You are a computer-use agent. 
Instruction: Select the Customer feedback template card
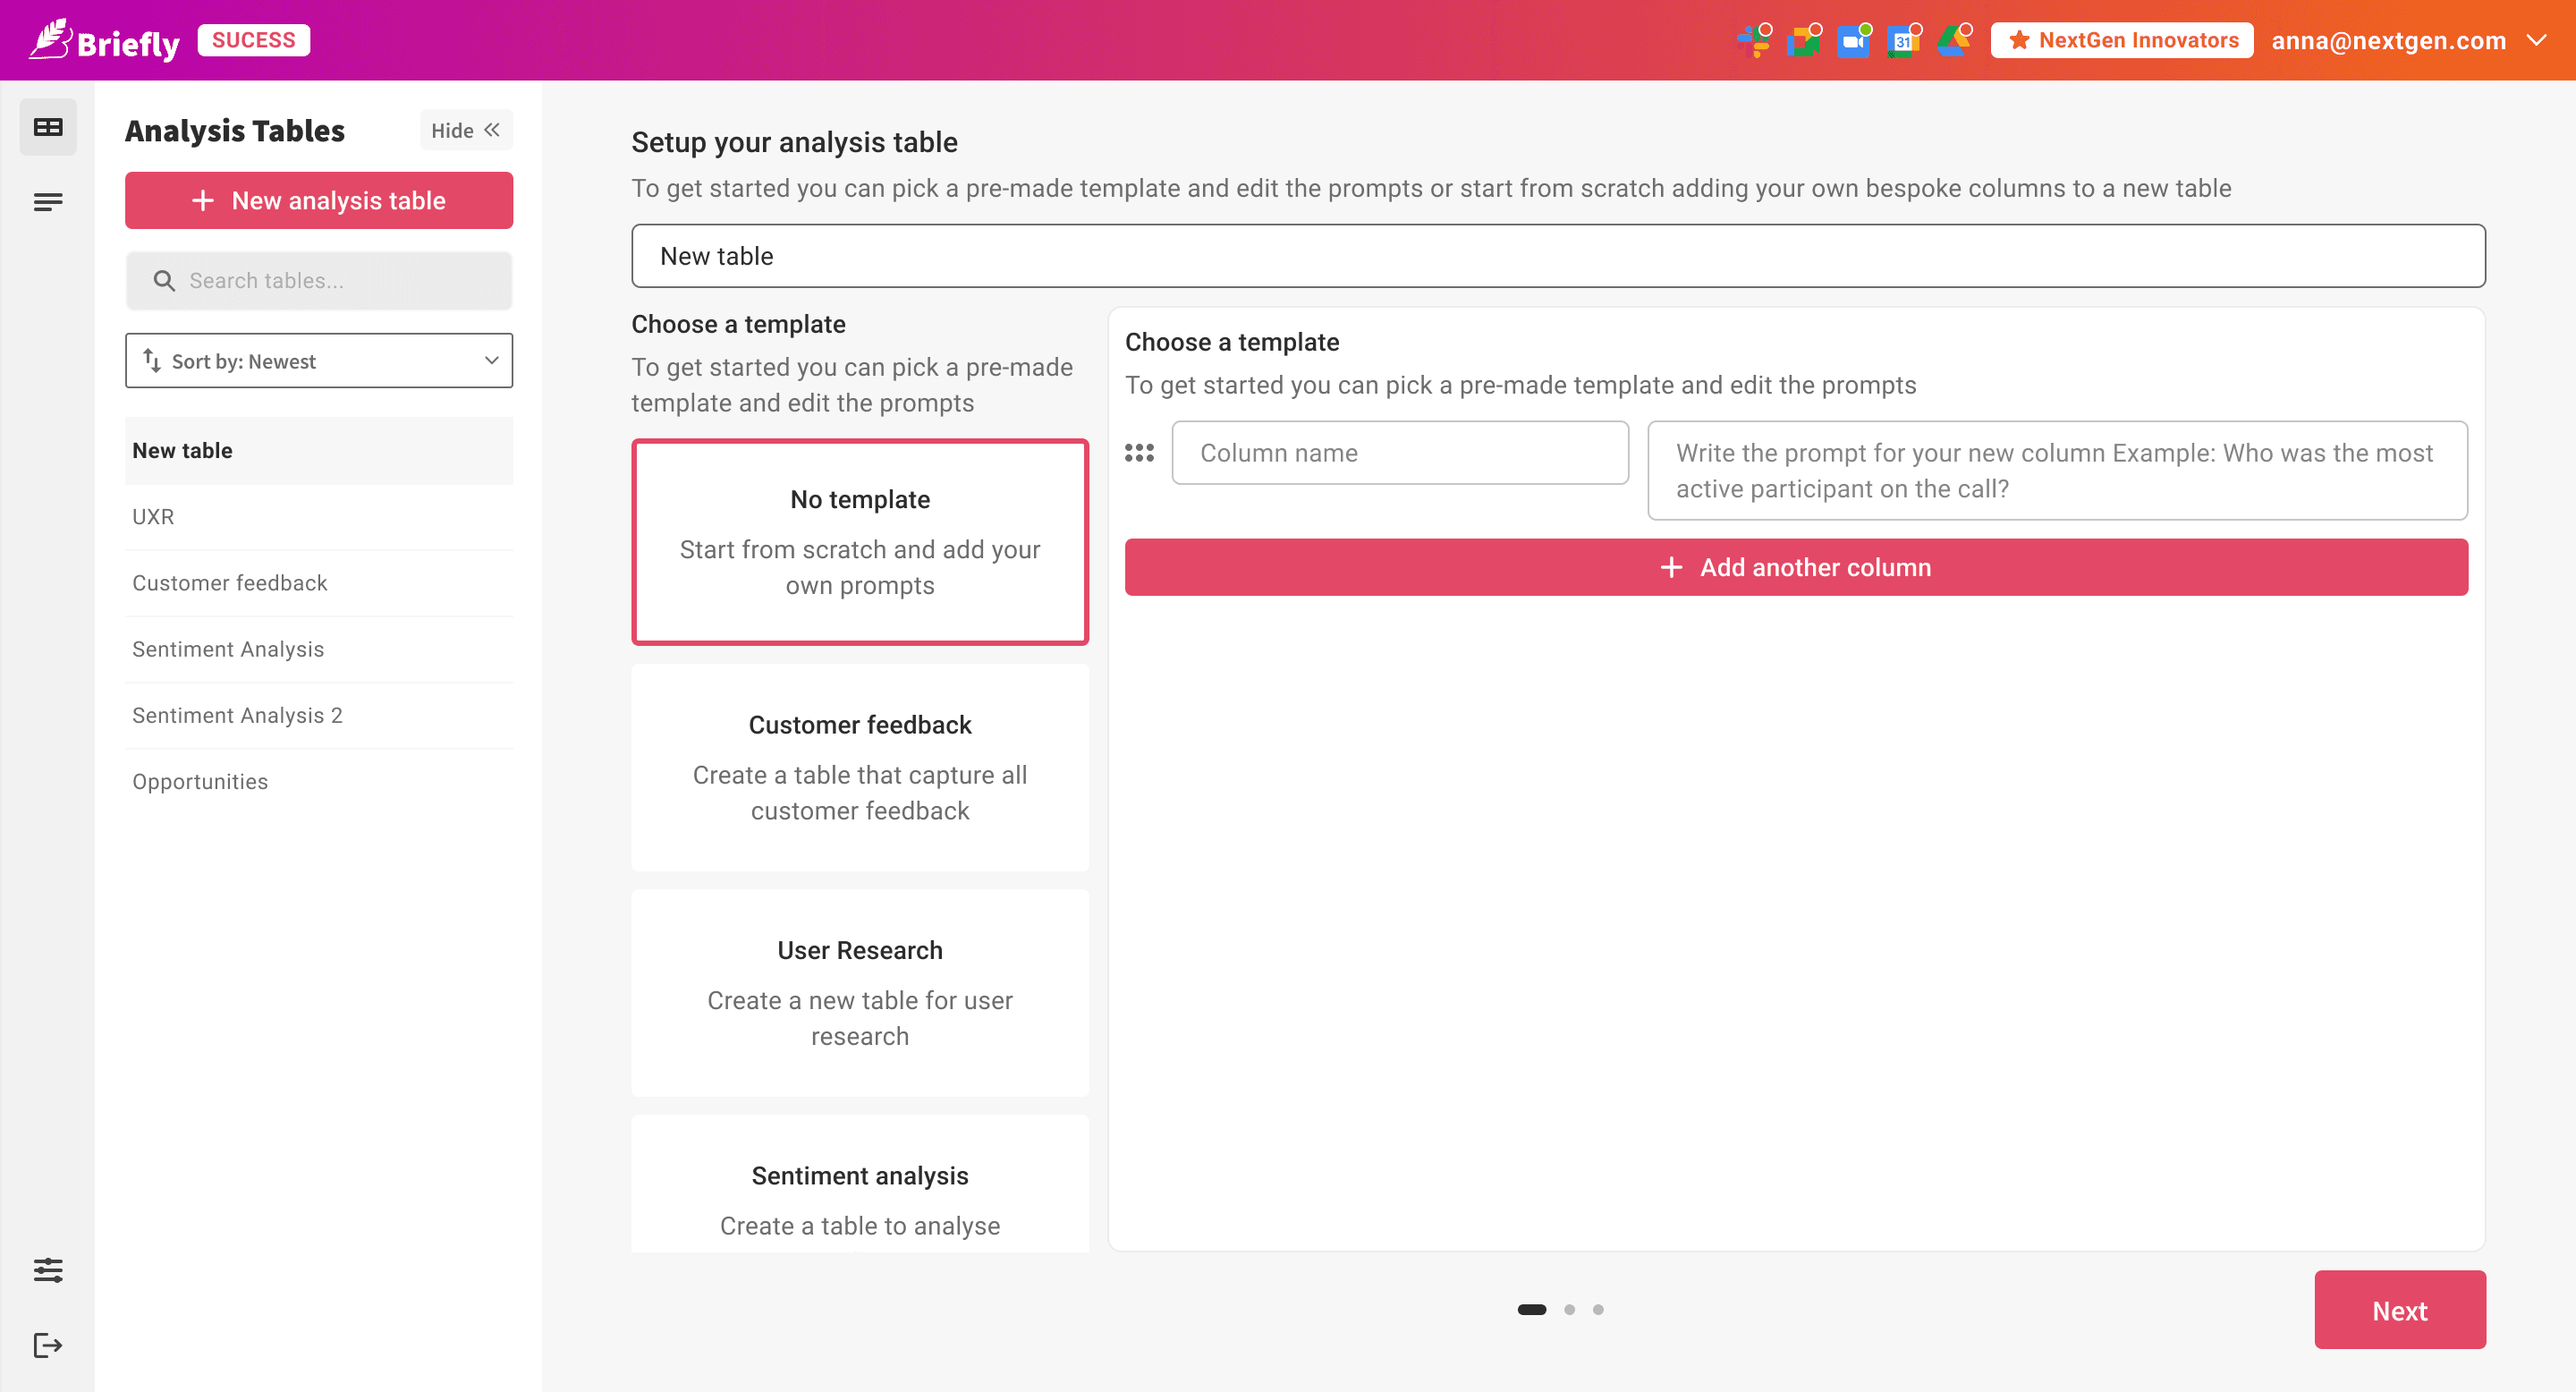[860, 766]
